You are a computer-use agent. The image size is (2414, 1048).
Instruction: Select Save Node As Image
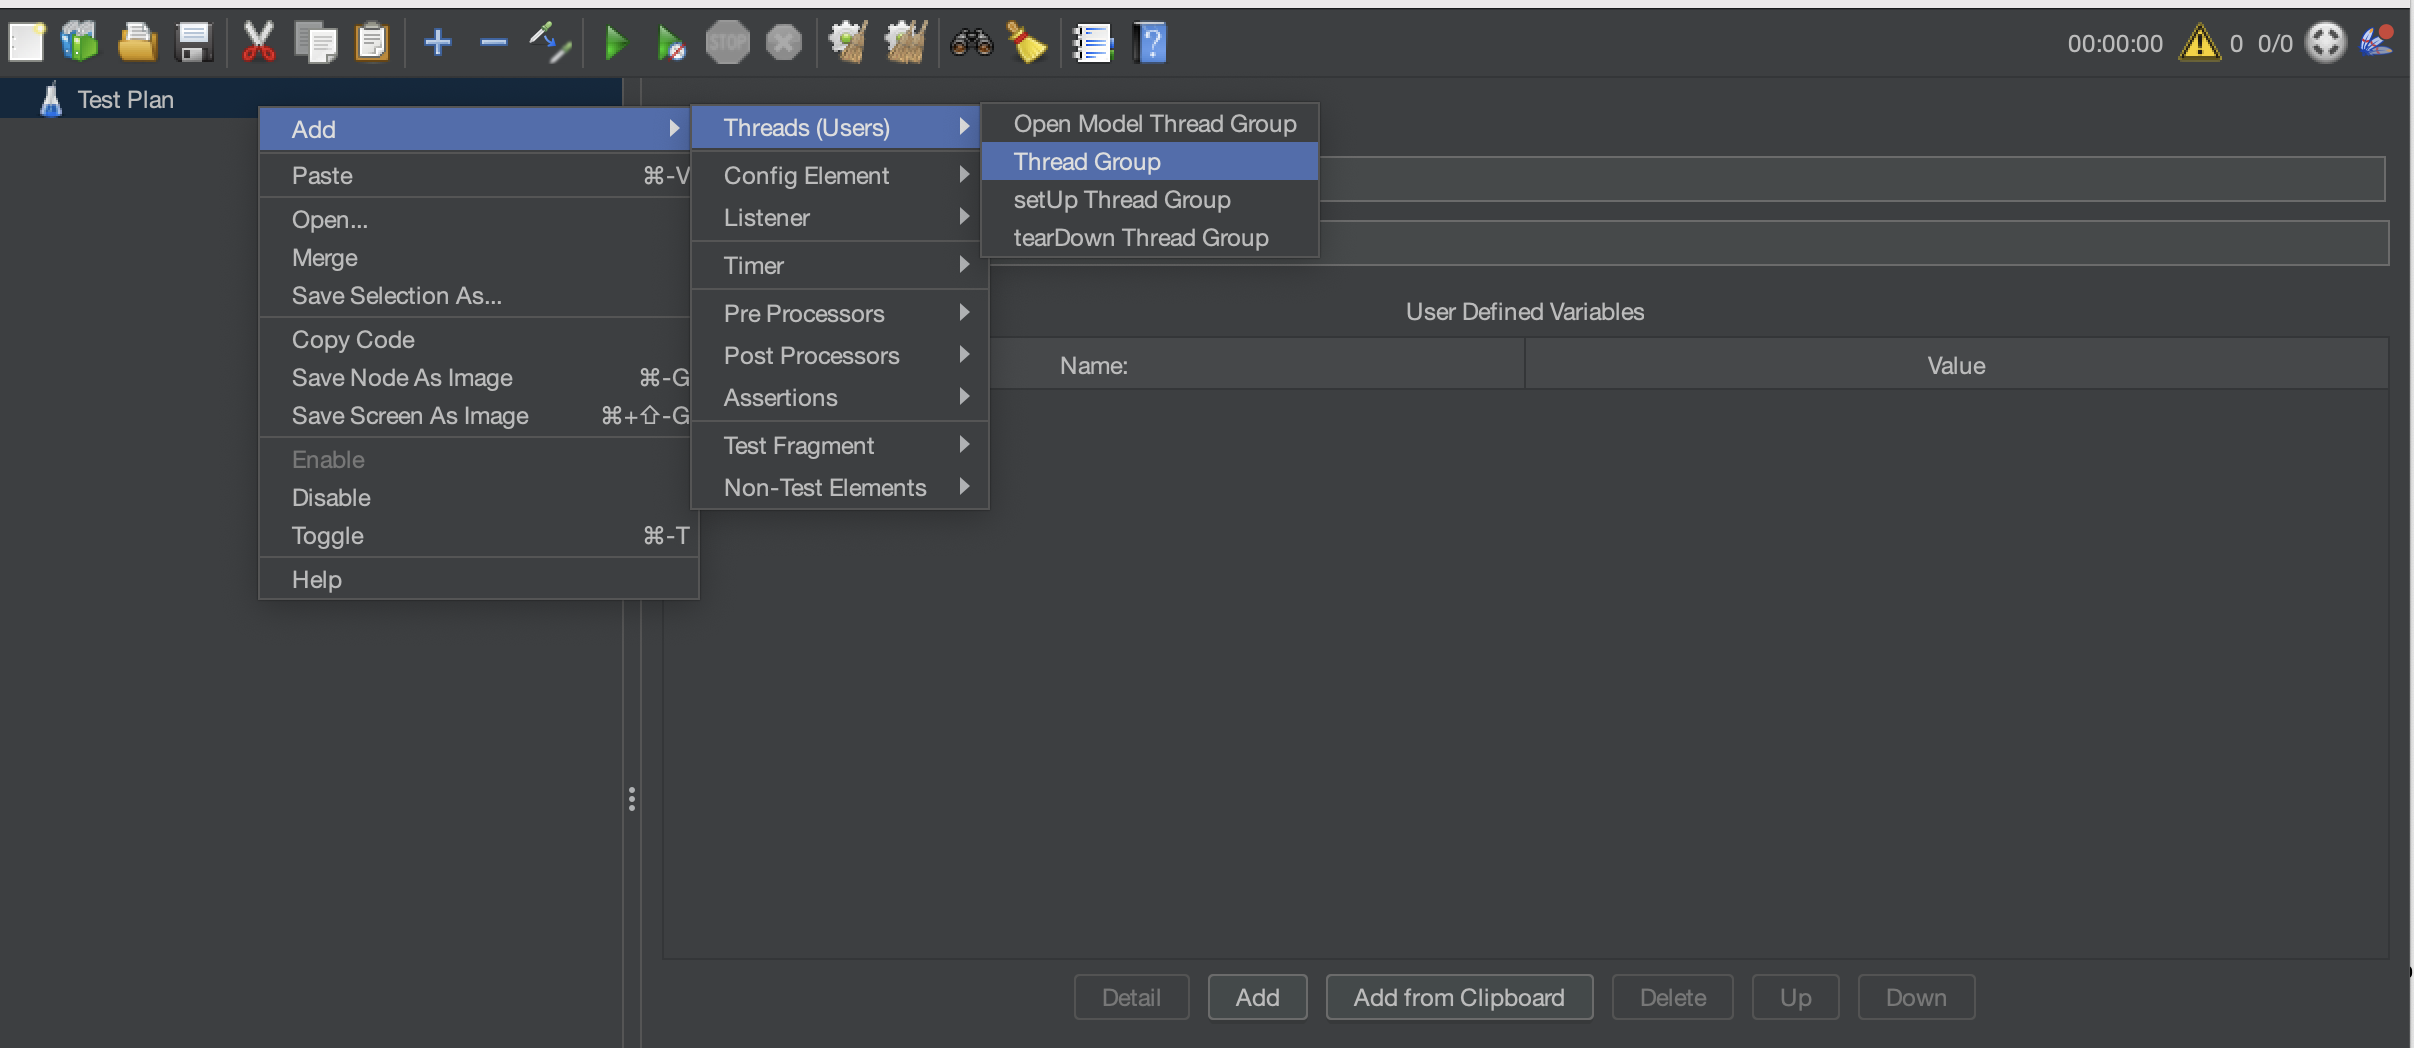pyautogui.click(x=402, y=377)
